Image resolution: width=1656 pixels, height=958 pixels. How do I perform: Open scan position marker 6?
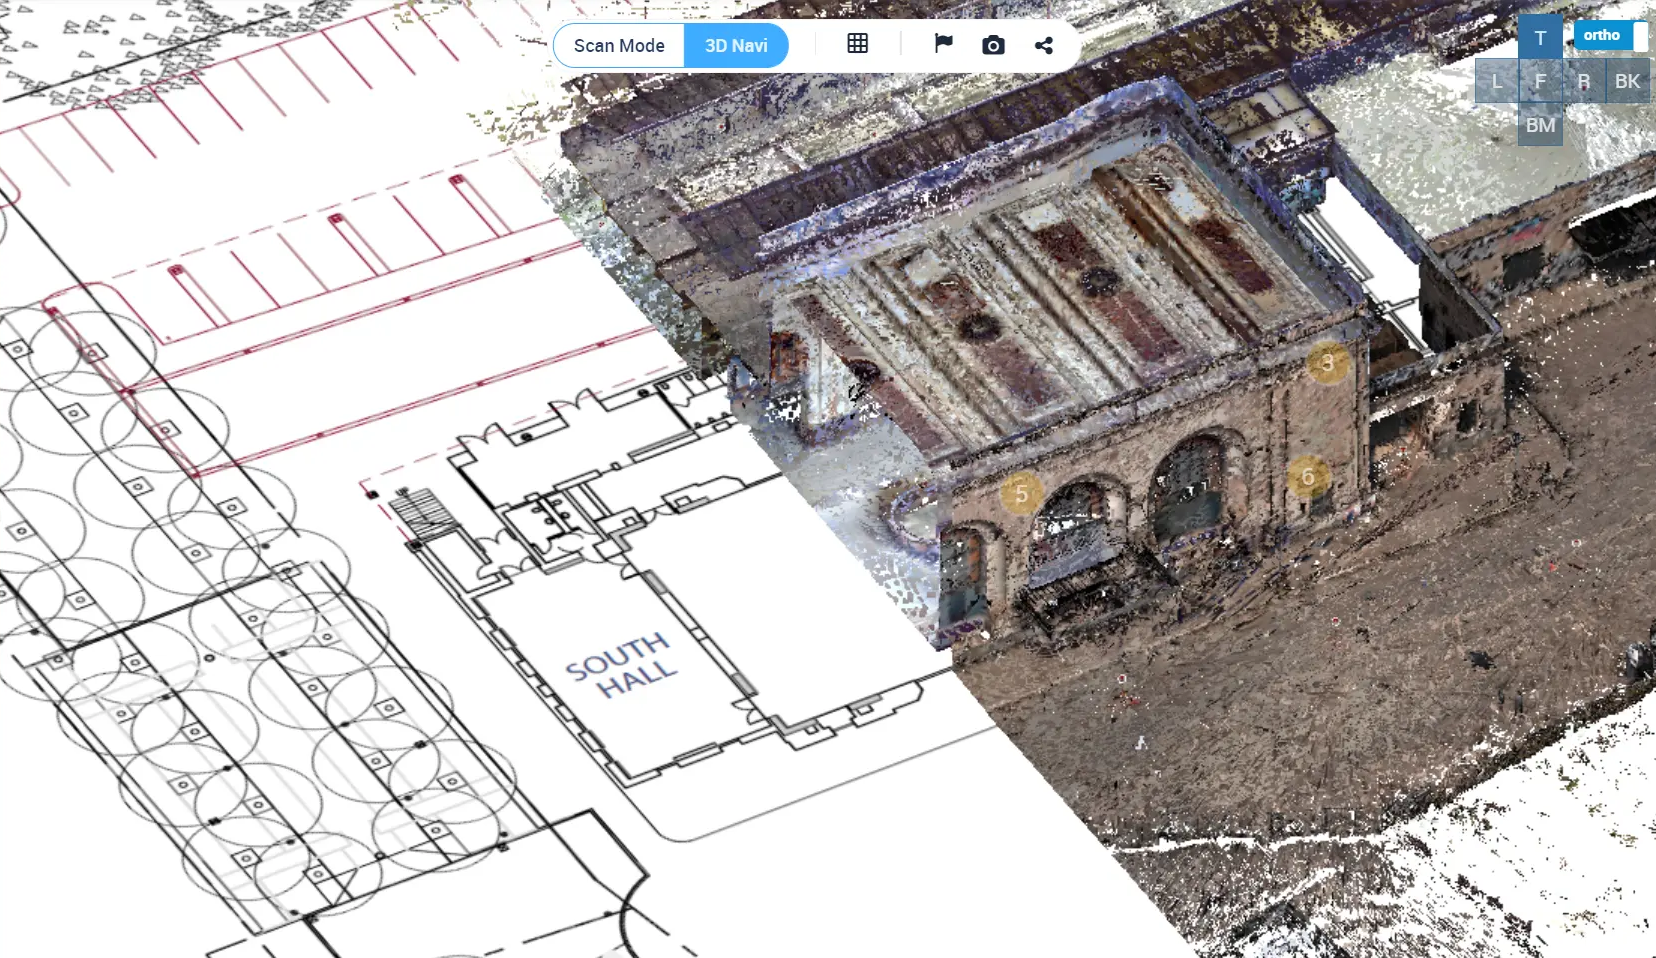1307,477
